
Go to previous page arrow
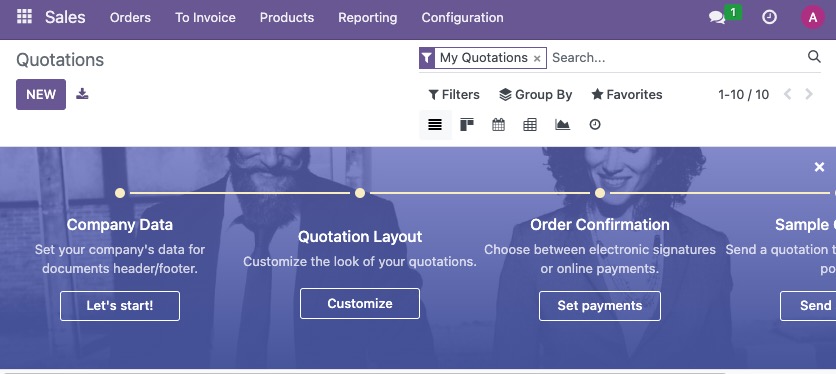(787, 94)
